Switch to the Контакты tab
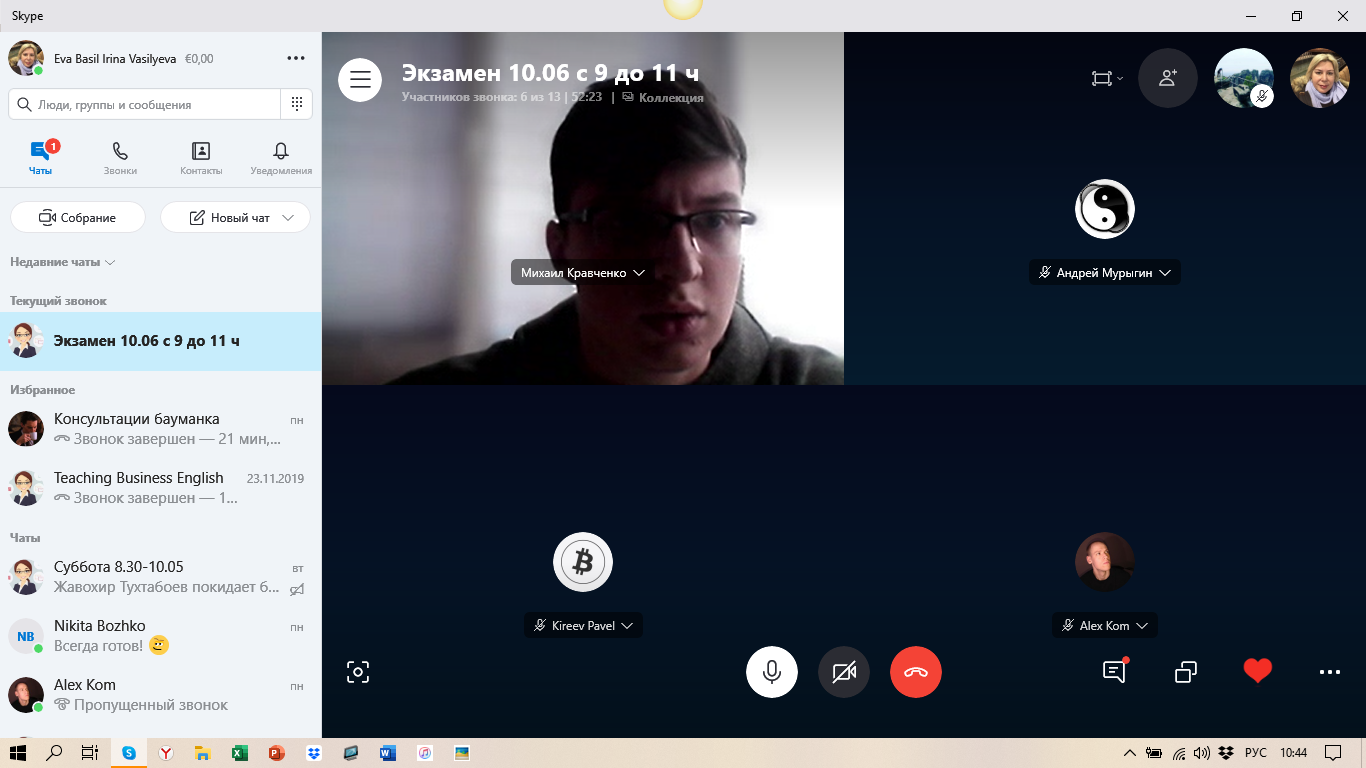This screenshot has height=768, width=1366. coord(201,158)
